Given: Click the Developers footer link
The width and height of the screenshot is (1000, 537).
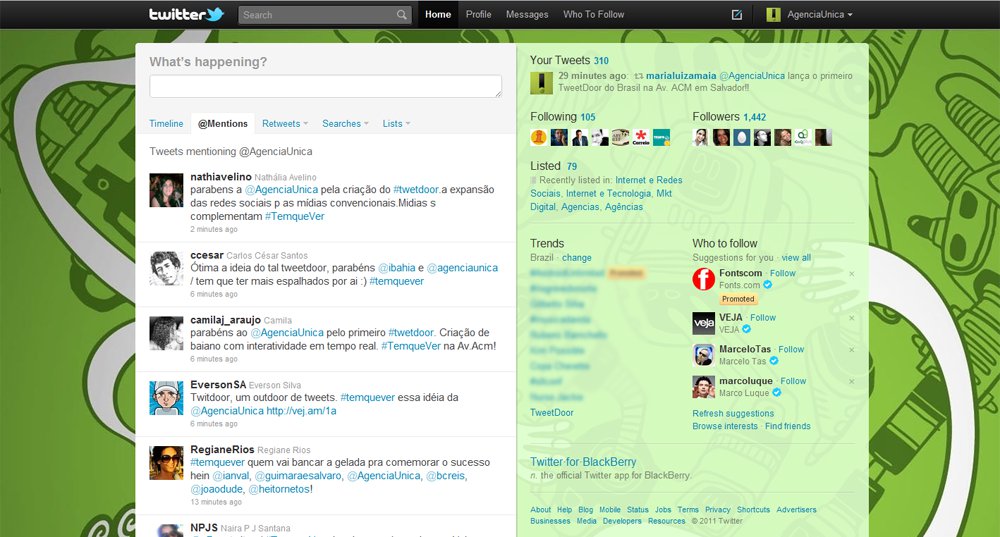Looking at the screenshot, I should [x=622, y=521].
